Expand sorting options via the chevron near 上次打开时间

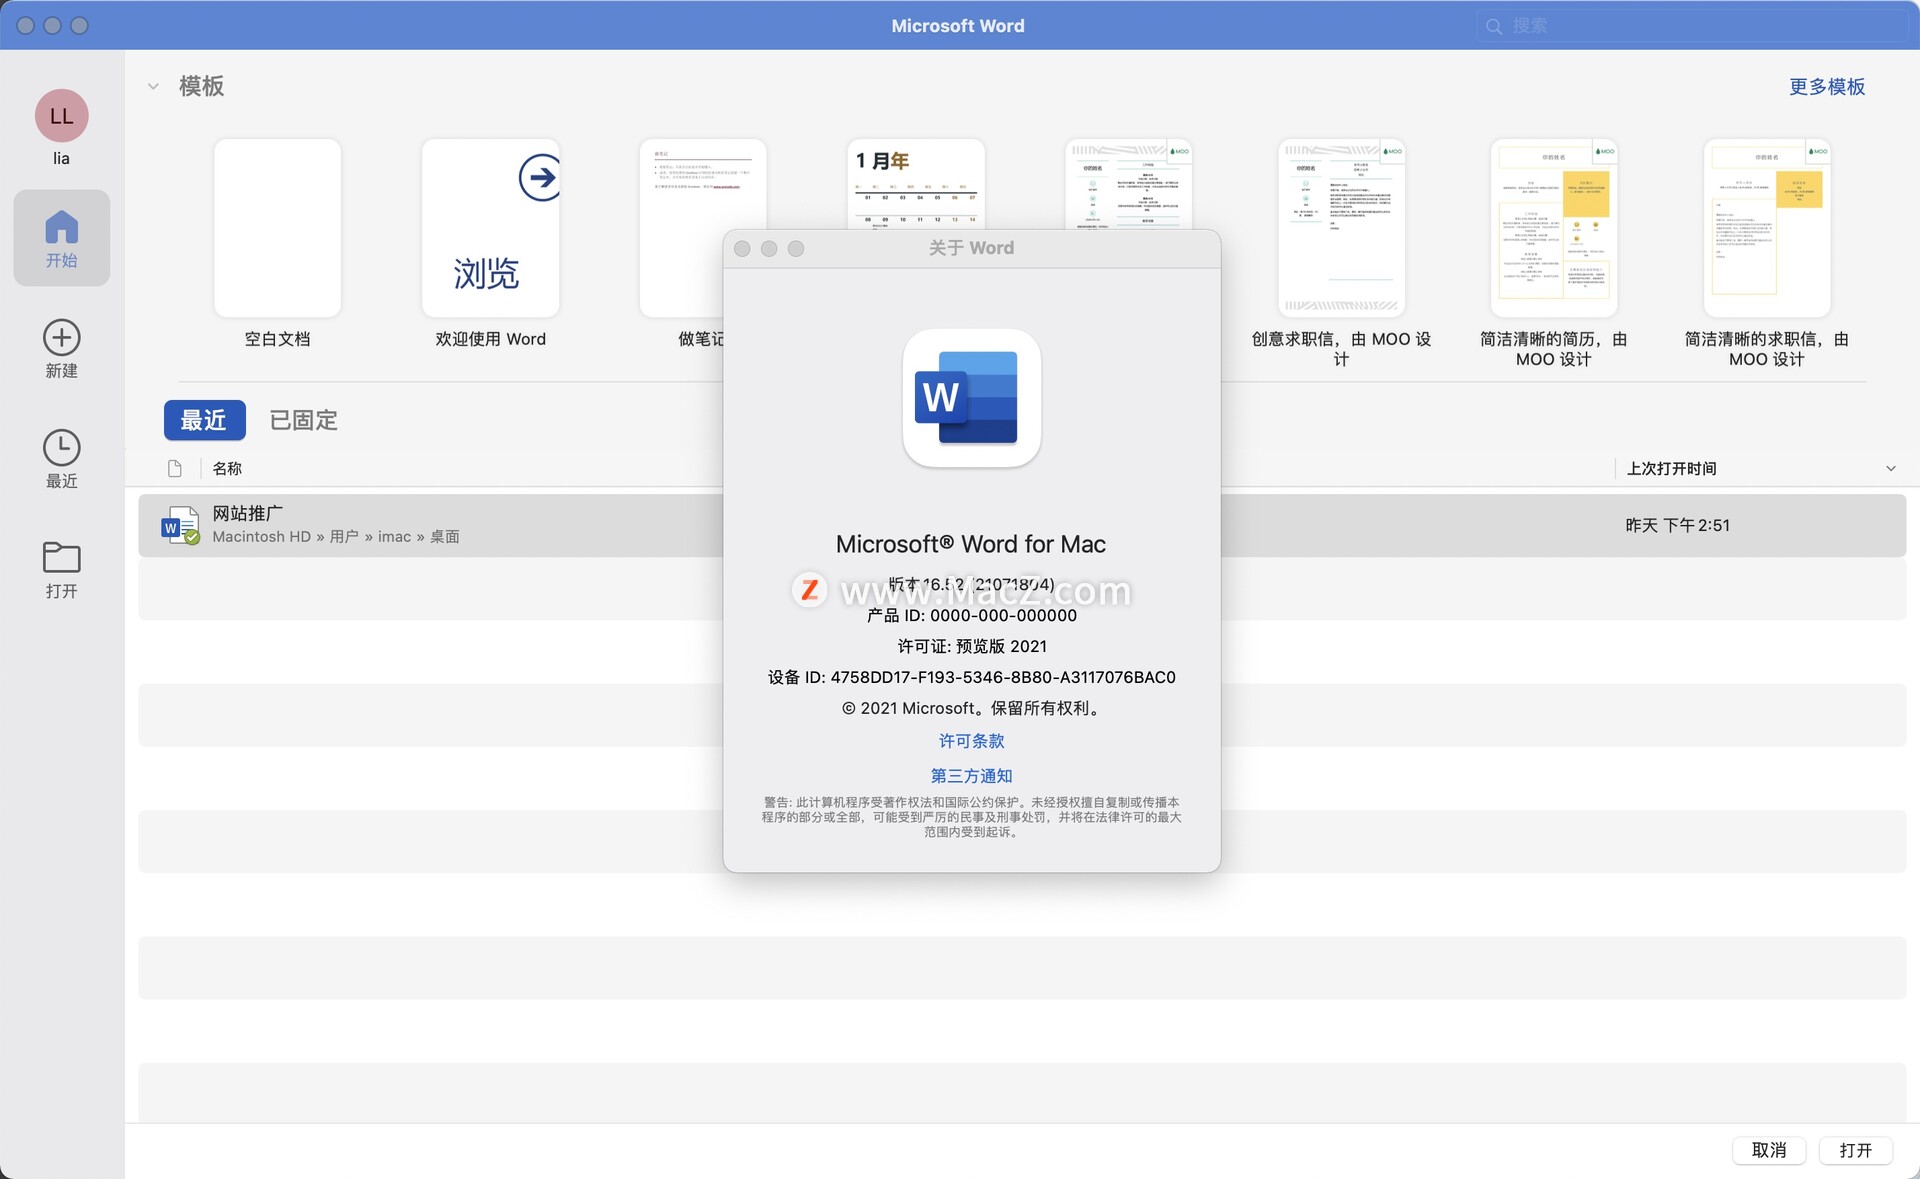point(1890,467)
